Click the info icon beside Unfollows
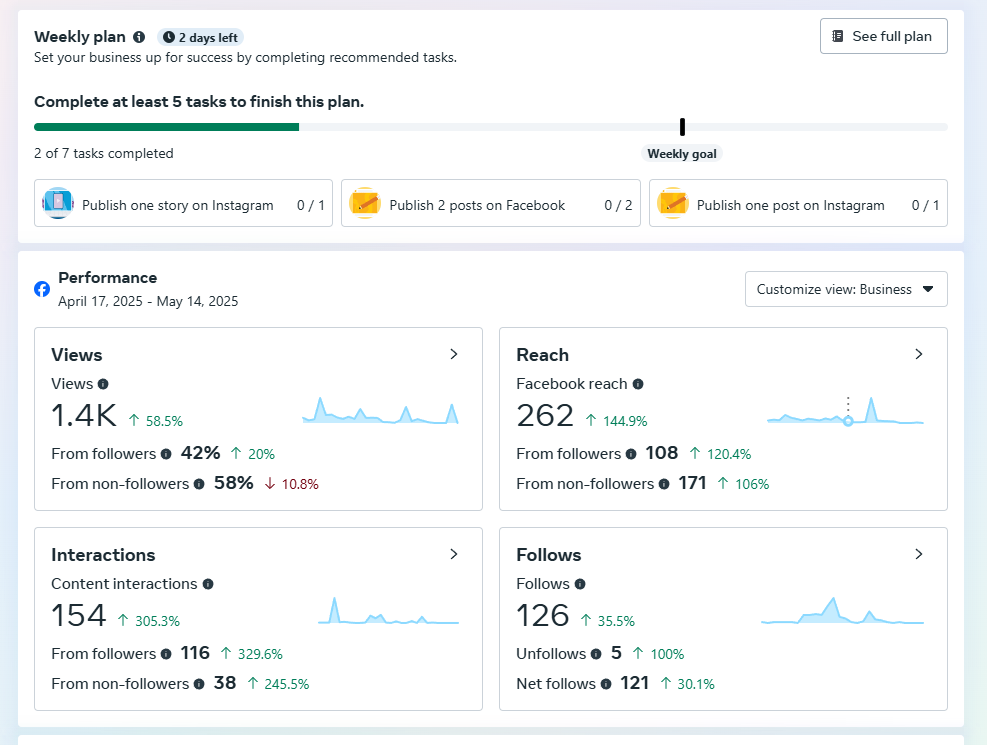This screenshot has width=987, height=745. click(596, 654)
